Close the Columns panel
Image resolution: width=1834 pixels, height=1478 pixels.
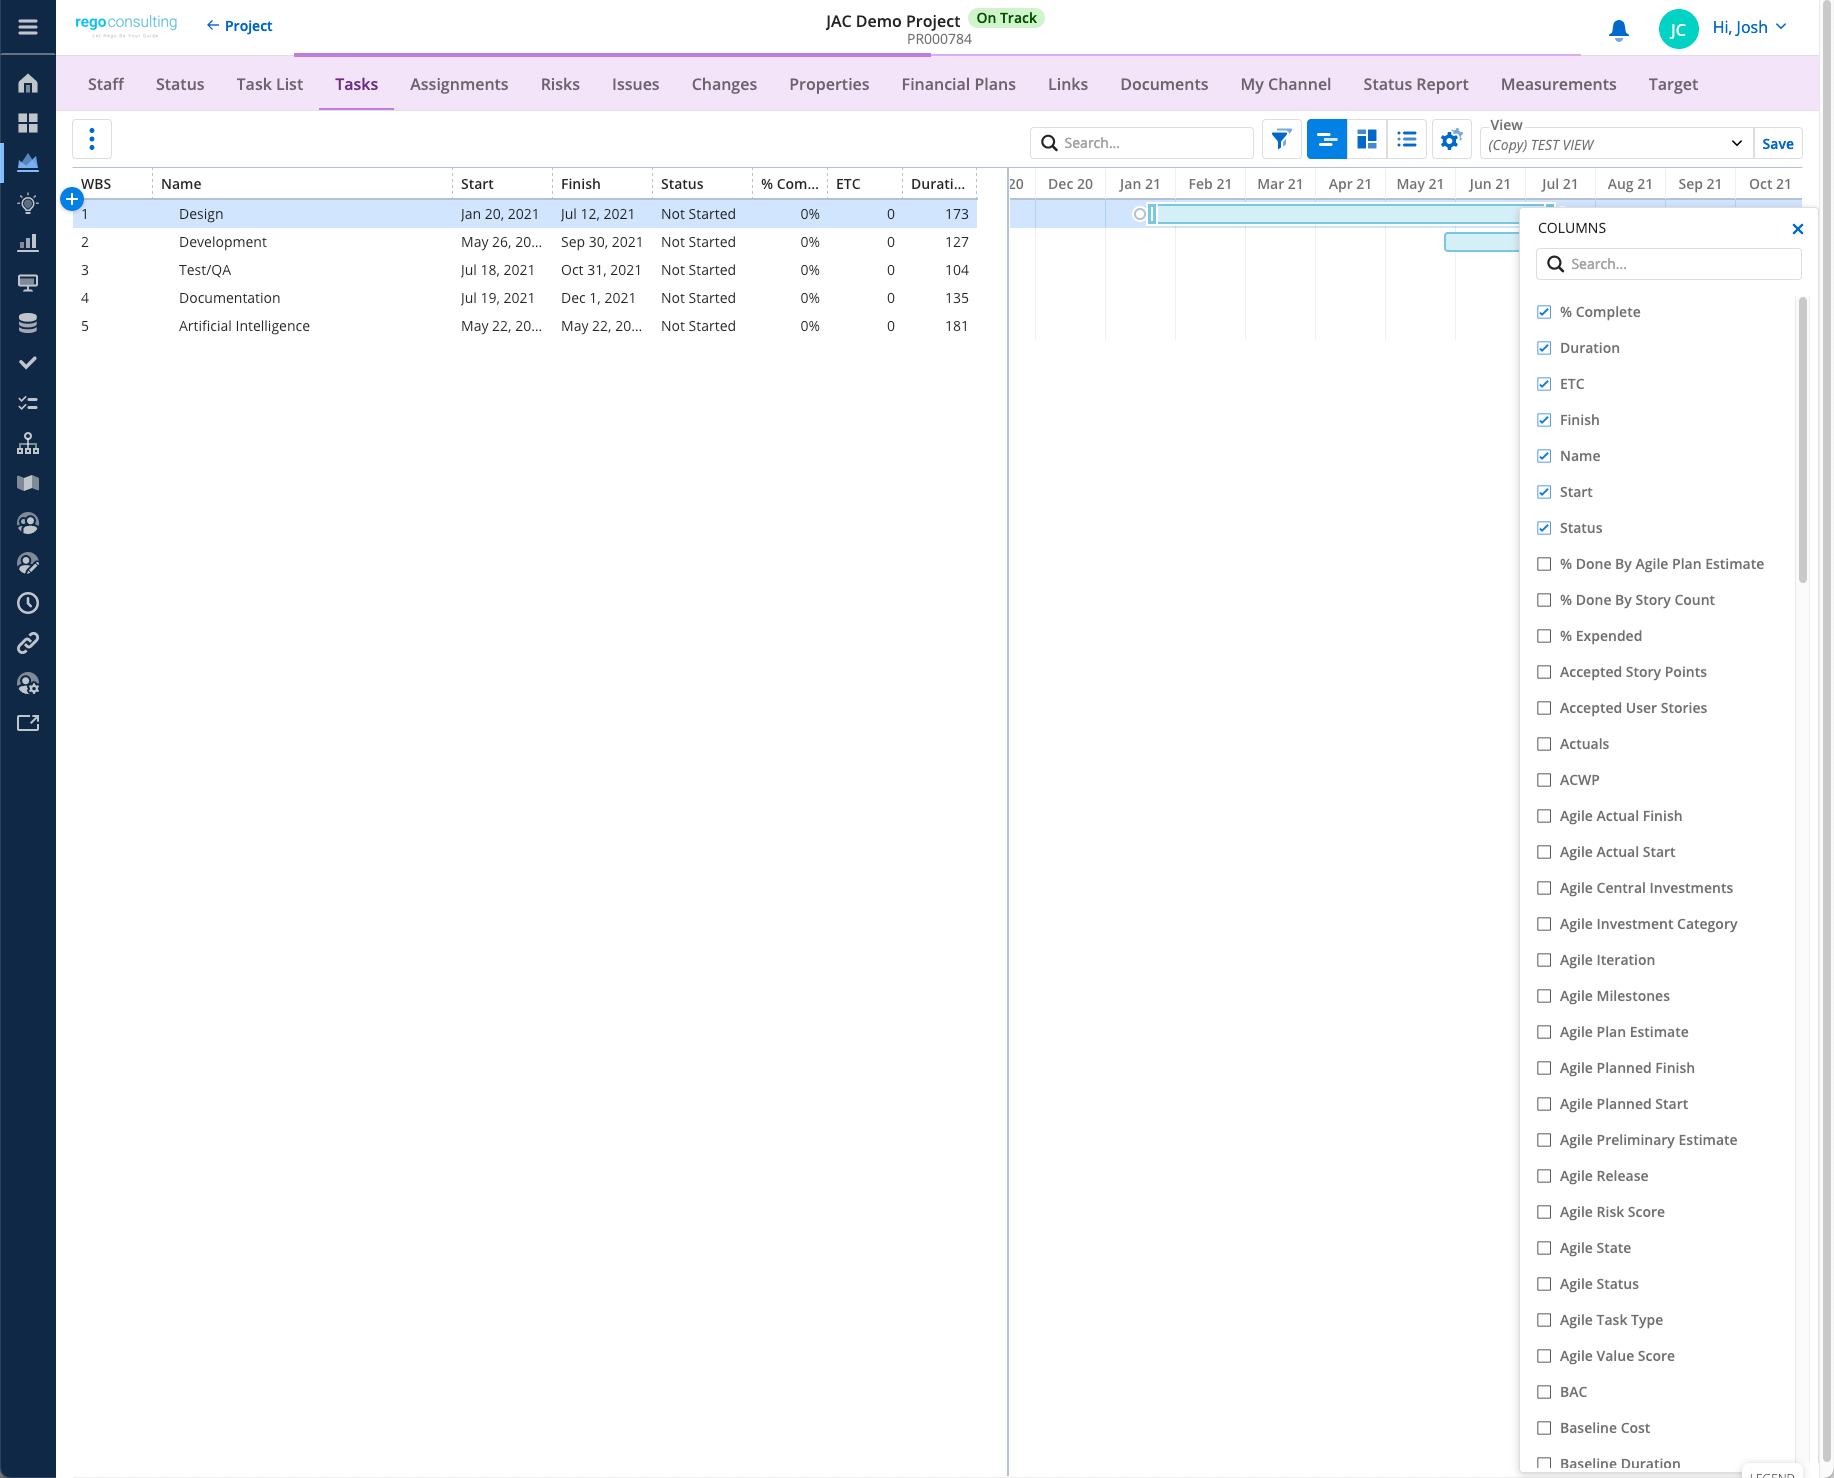1797,229
